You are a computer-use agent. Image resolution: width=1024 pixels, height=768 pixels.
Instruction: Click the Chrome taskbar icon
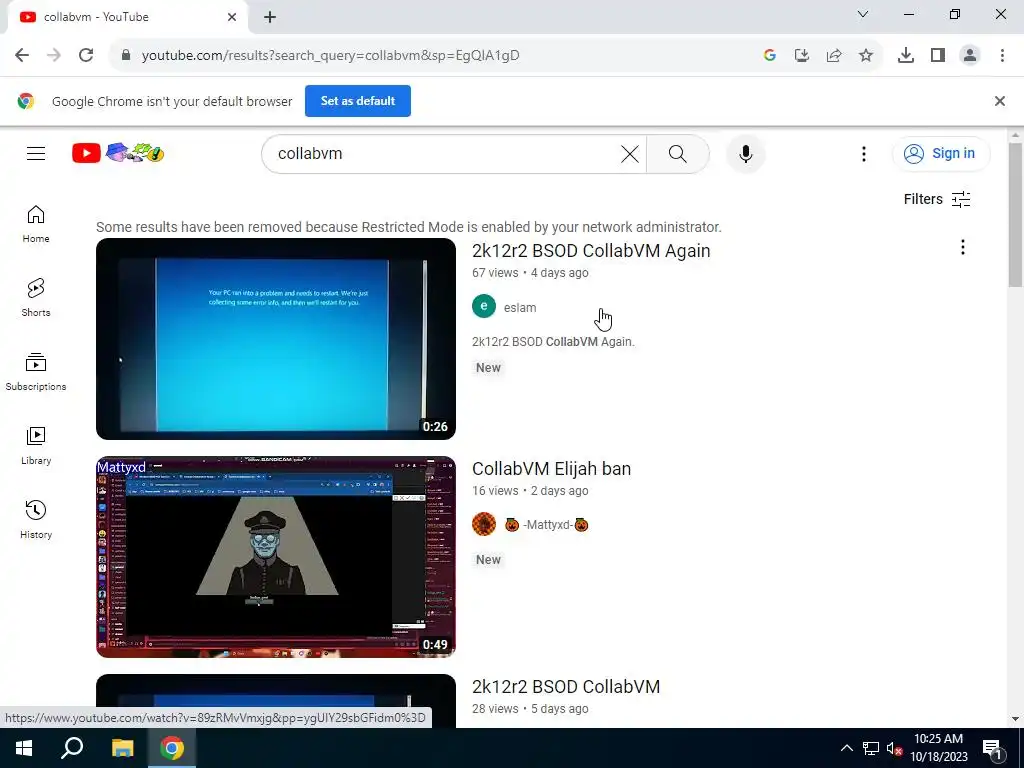pos(172,748)
